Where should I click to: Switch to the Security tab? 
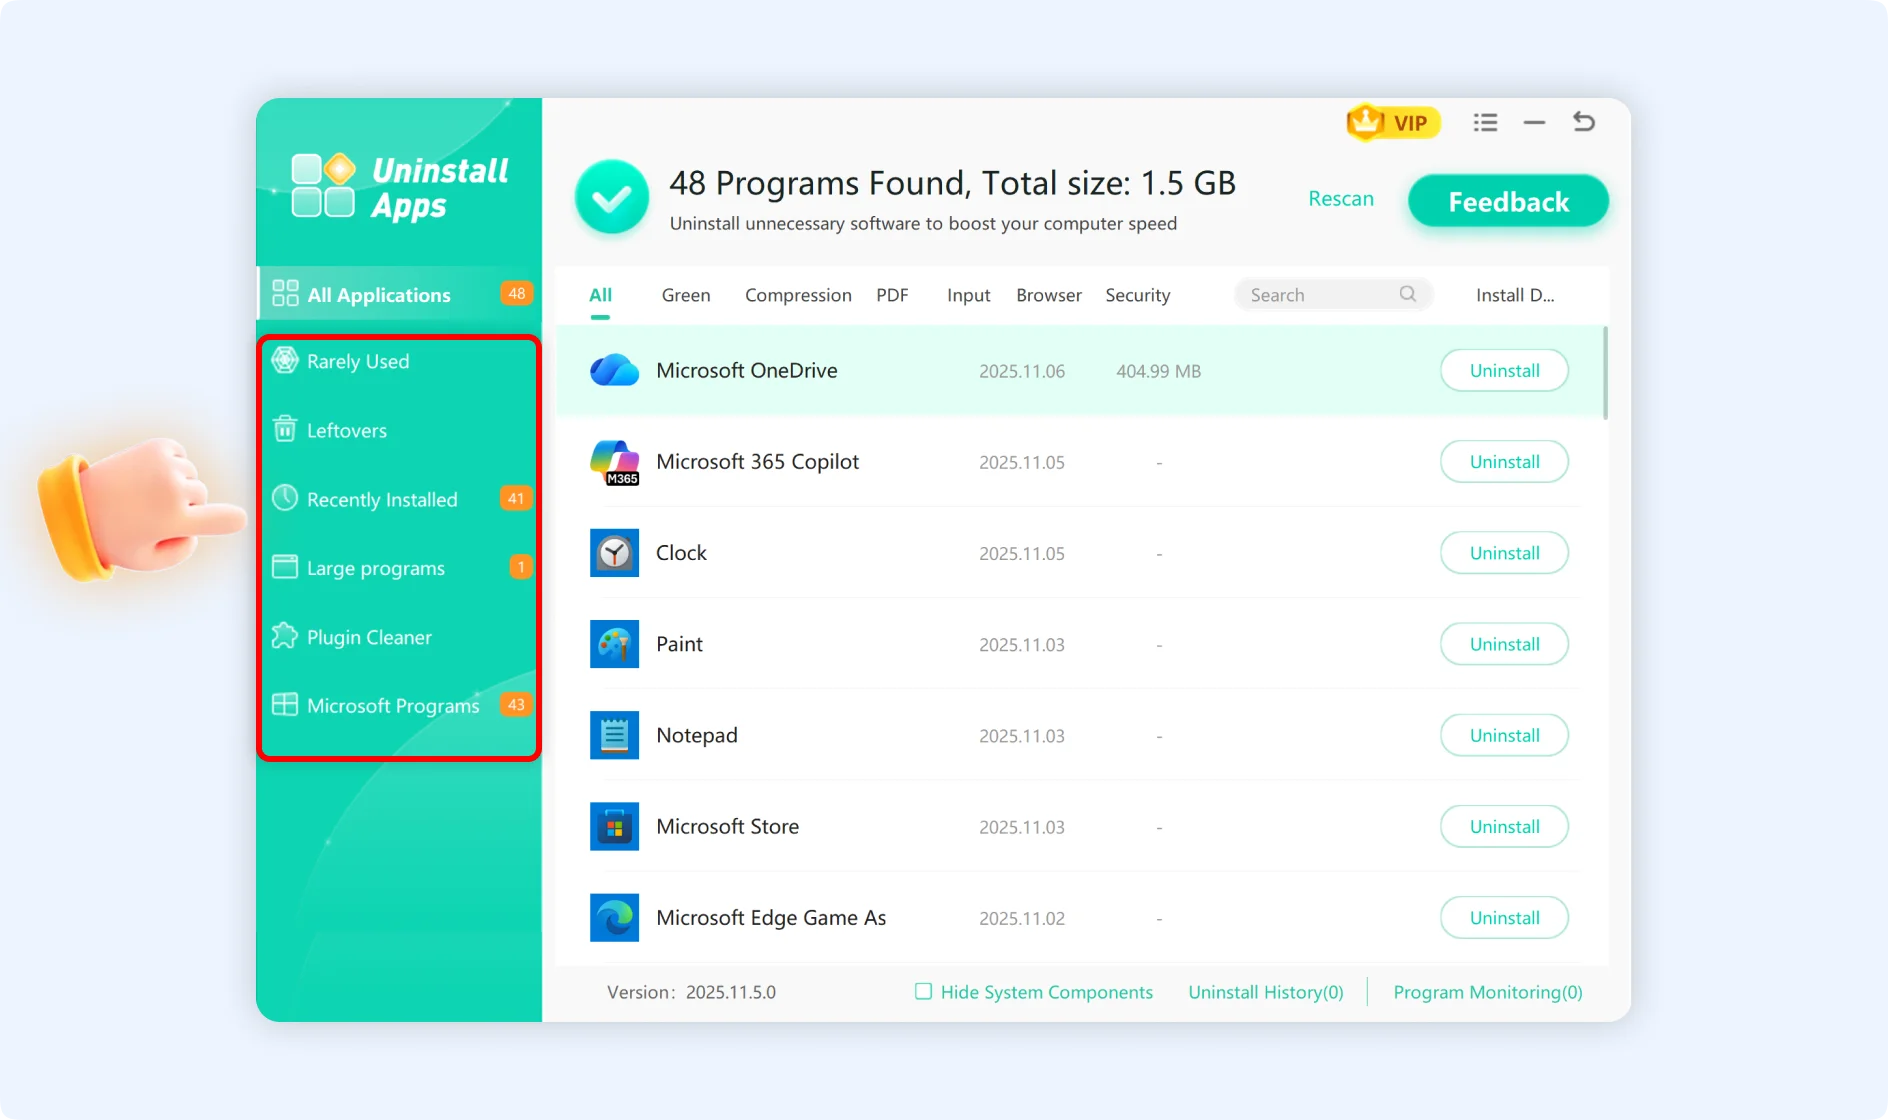click(x=1137, y=294)
